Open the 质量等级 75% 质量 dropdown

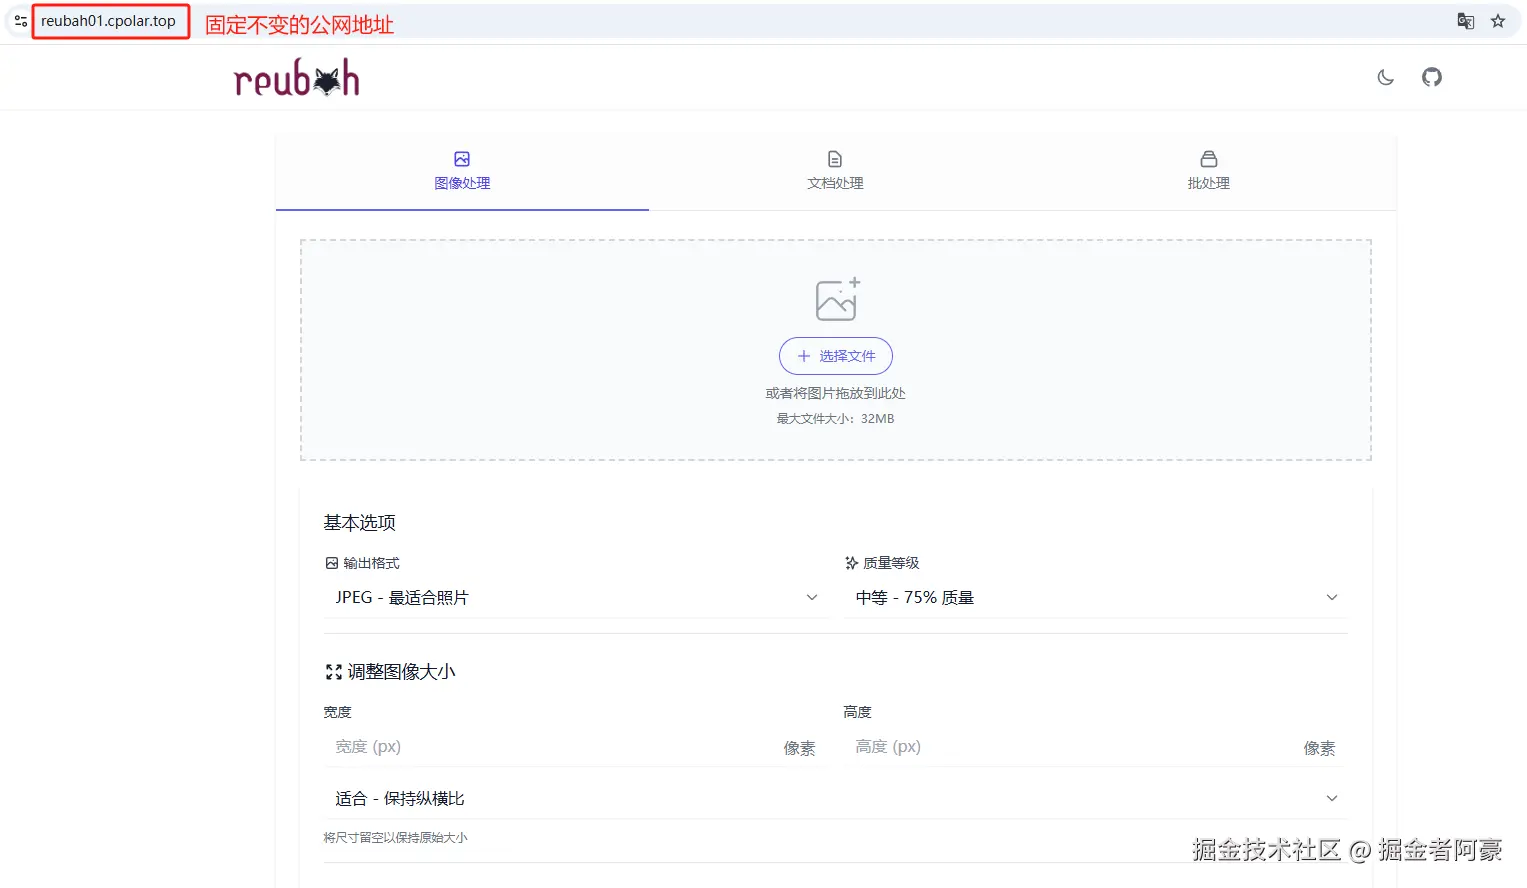point(1096,597)
